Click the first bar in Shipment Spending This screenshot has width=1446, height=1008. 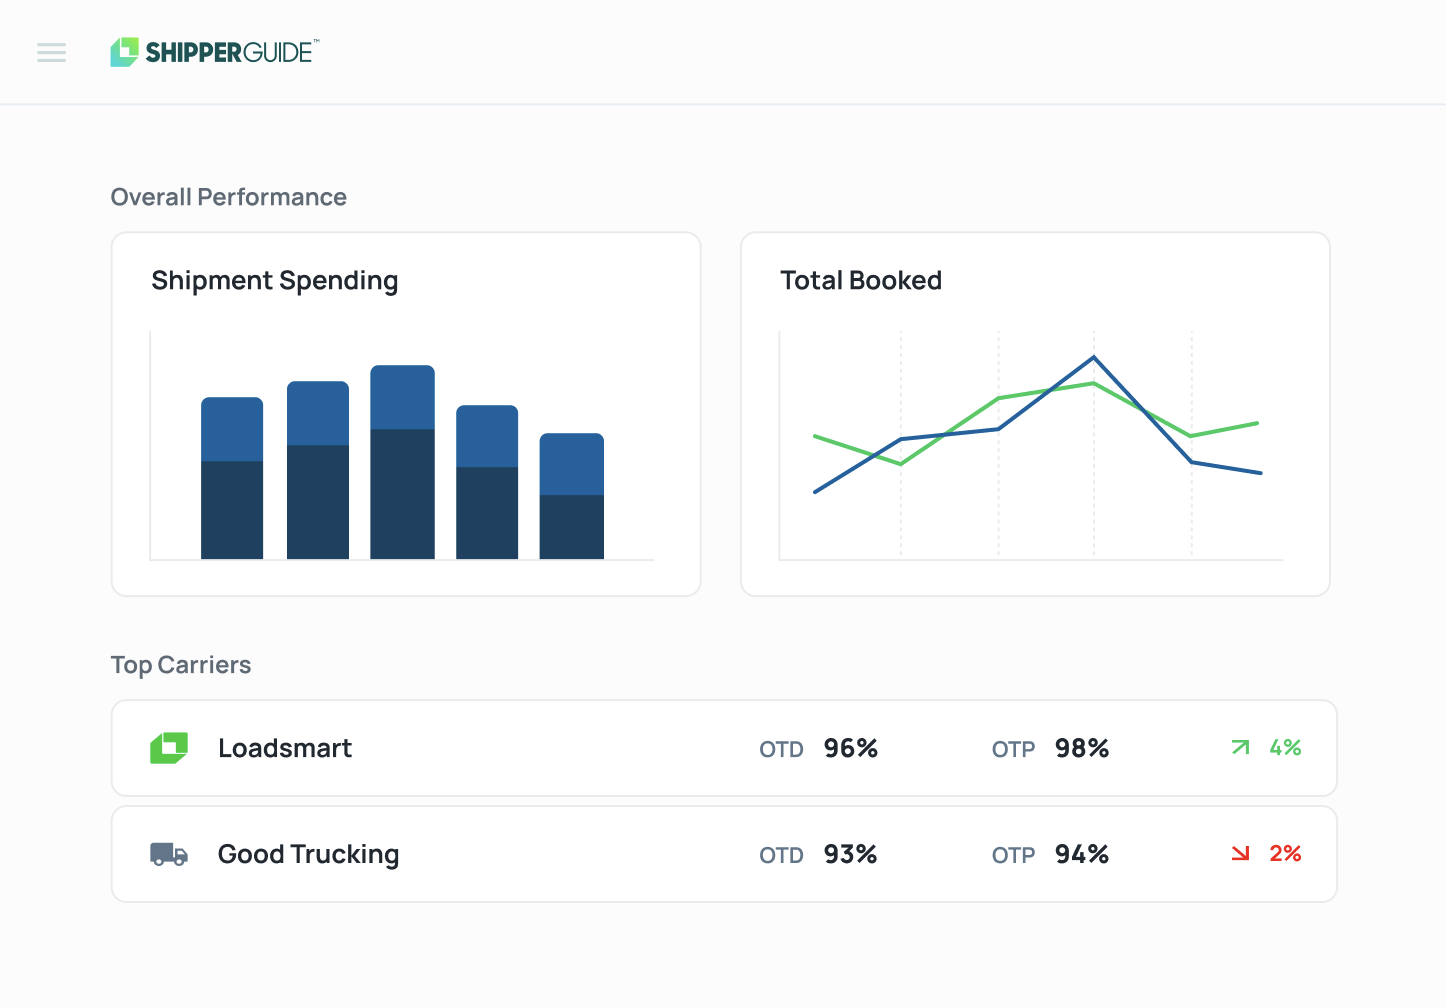point(232,478)
